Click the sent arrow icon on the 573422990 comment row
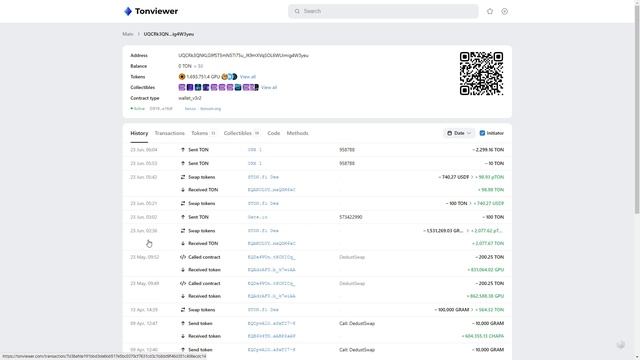Screen dimensions: 640x360 (x=183, y=217)
